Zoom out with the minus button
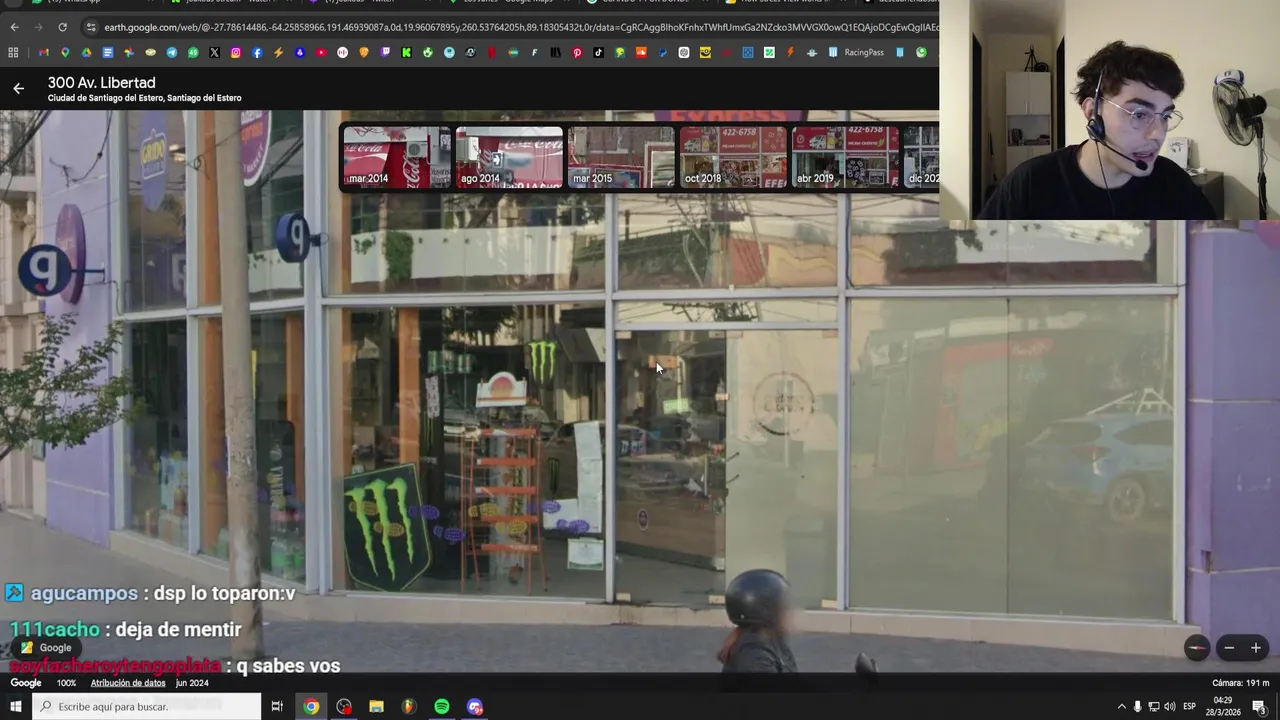Viewport: 1280px width, 720px height. tap(1229, 648)
